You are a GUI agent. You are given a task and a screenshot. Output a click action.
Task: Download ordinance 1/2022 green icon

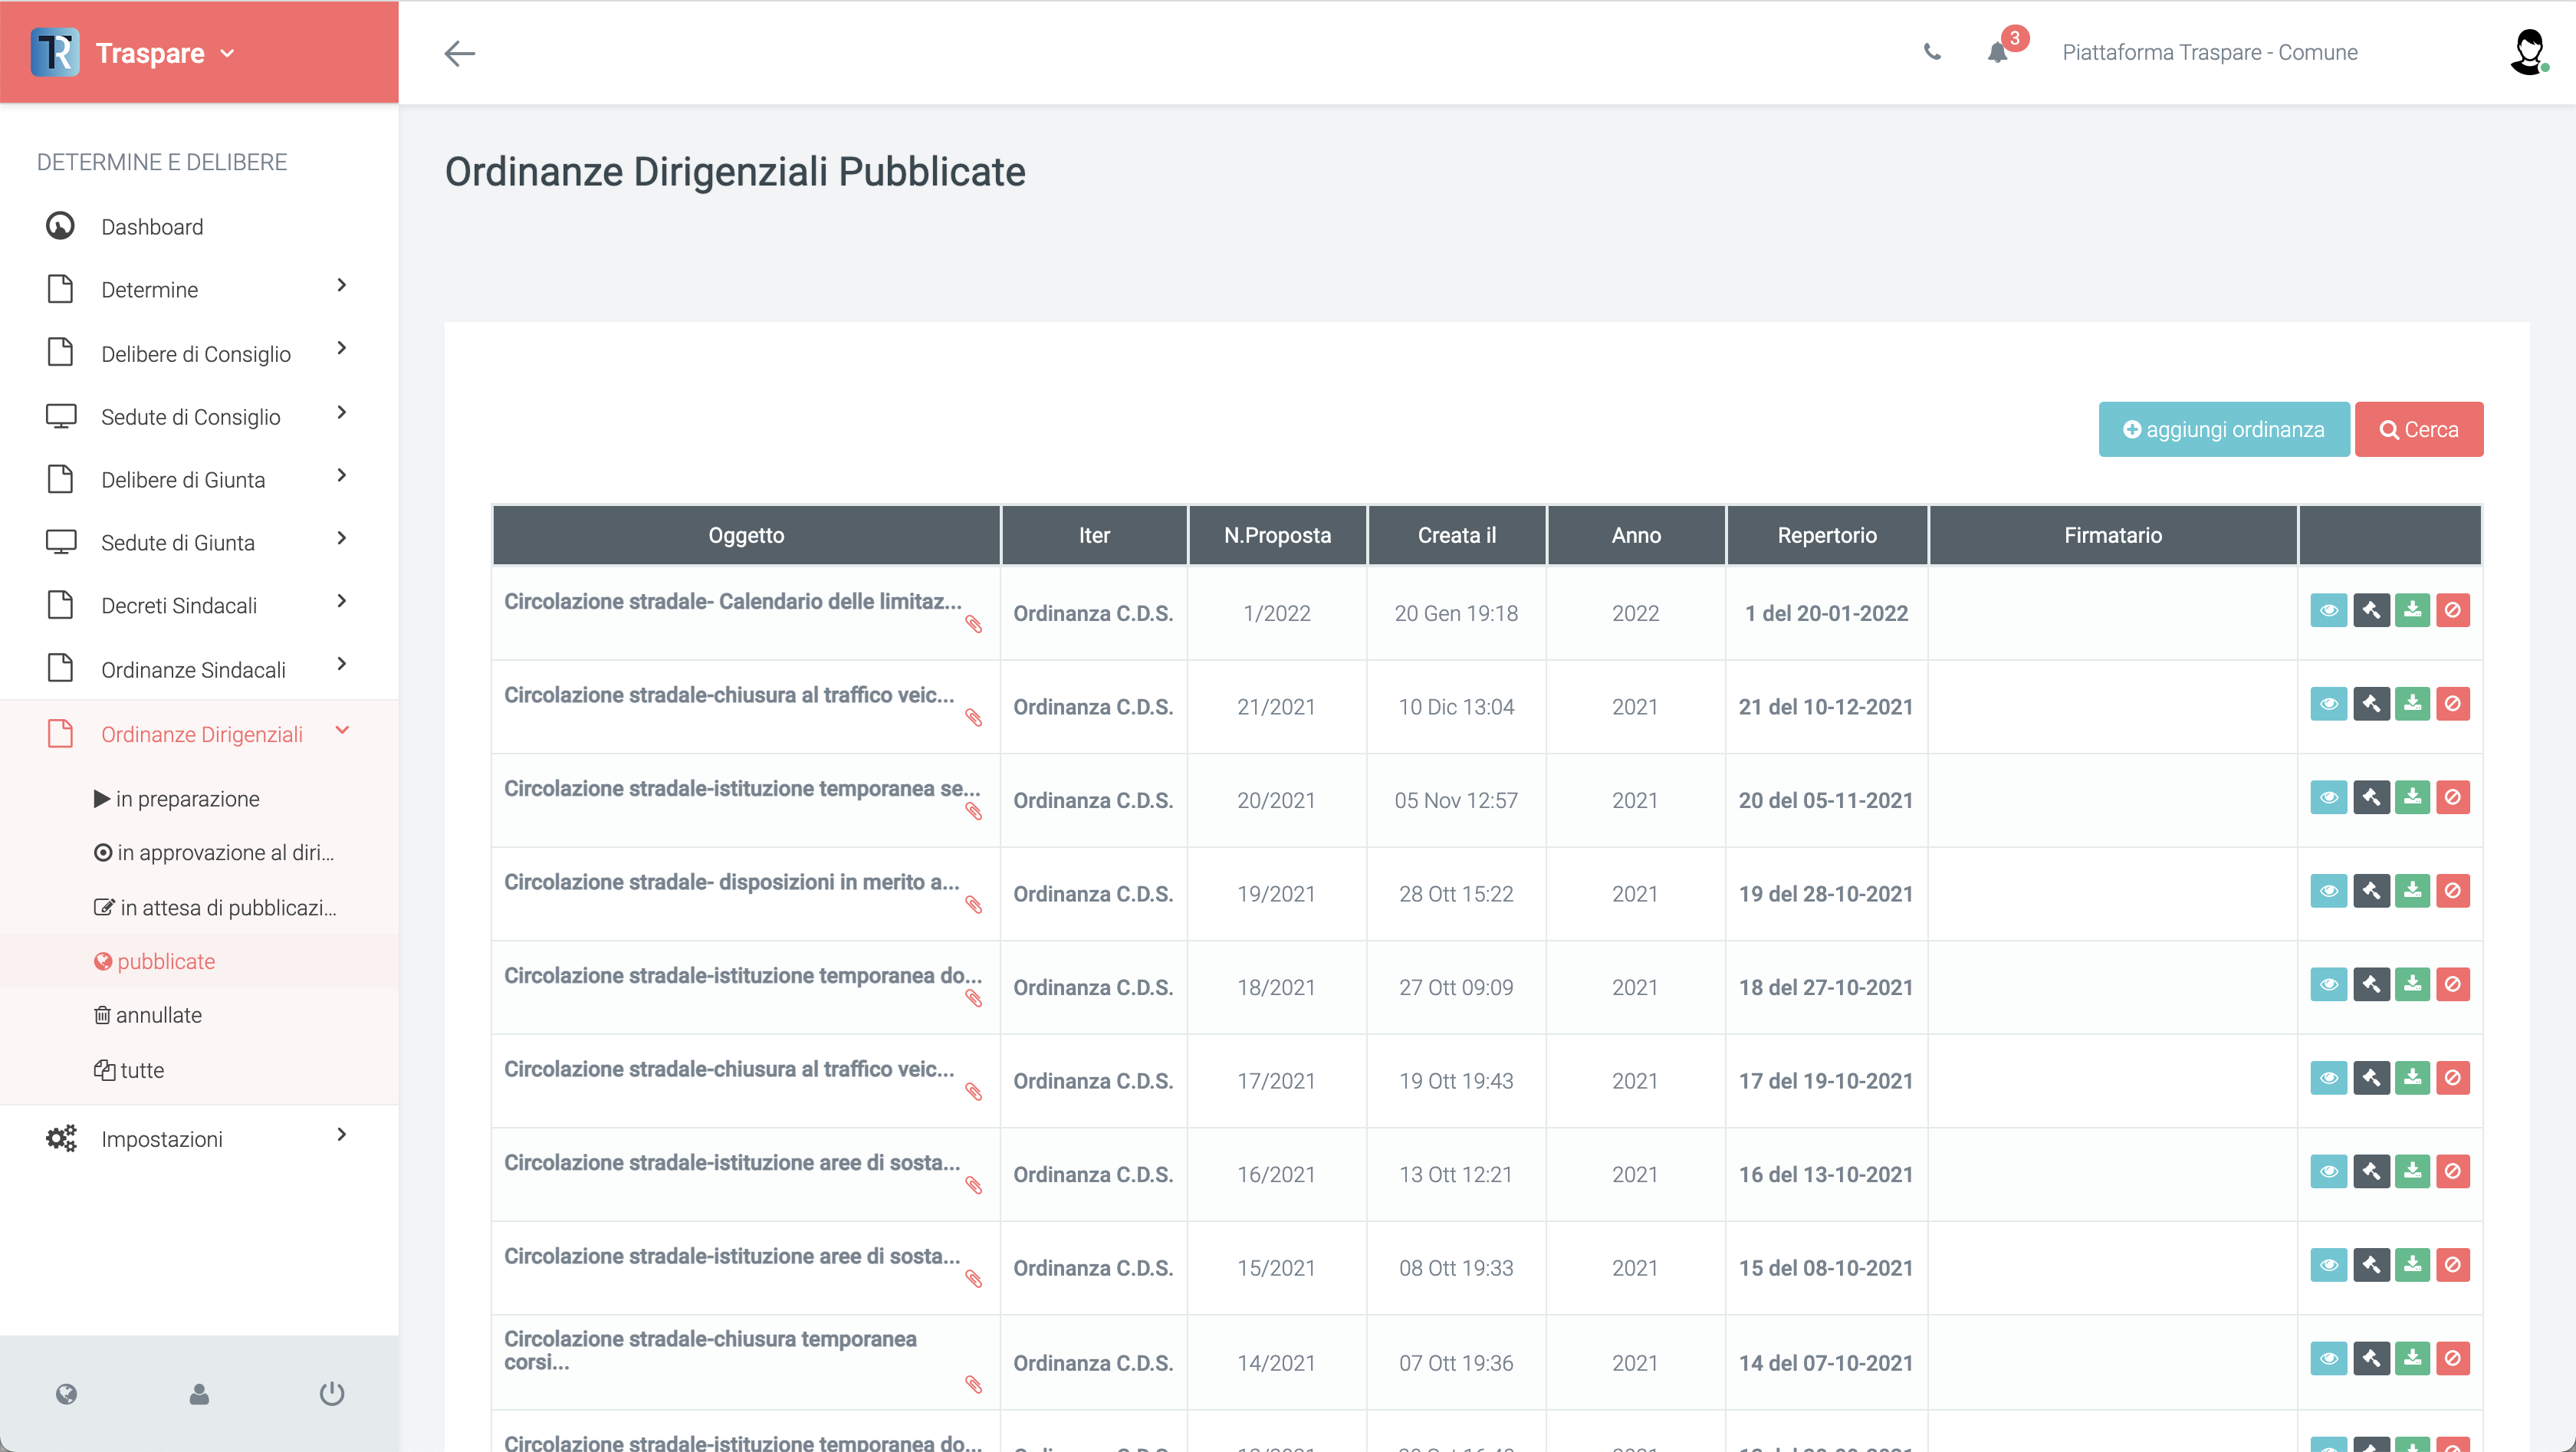(x=2412, y=610)
